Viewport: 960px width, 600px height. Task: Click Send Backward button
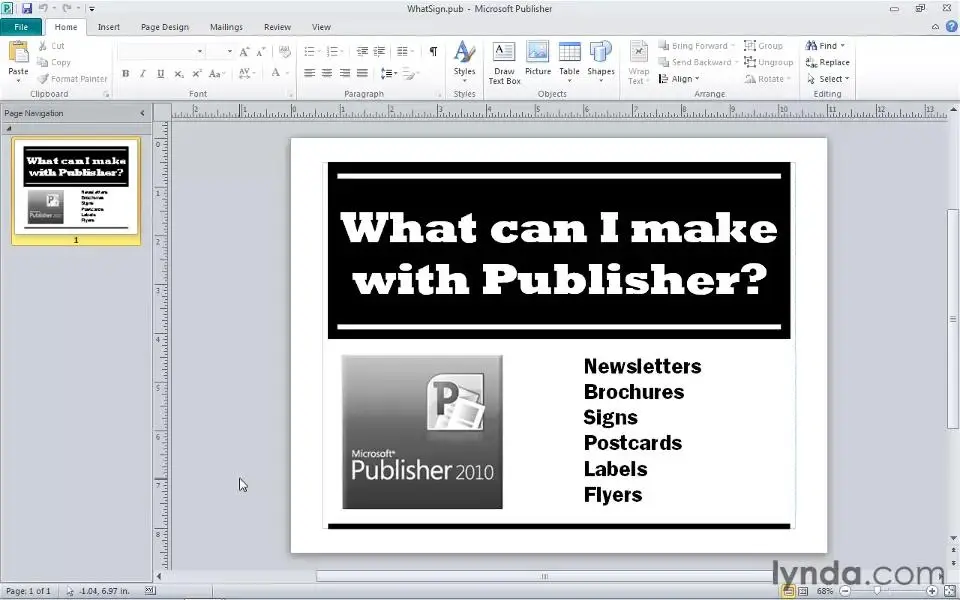pyautogui.click(x=699, y=62)
